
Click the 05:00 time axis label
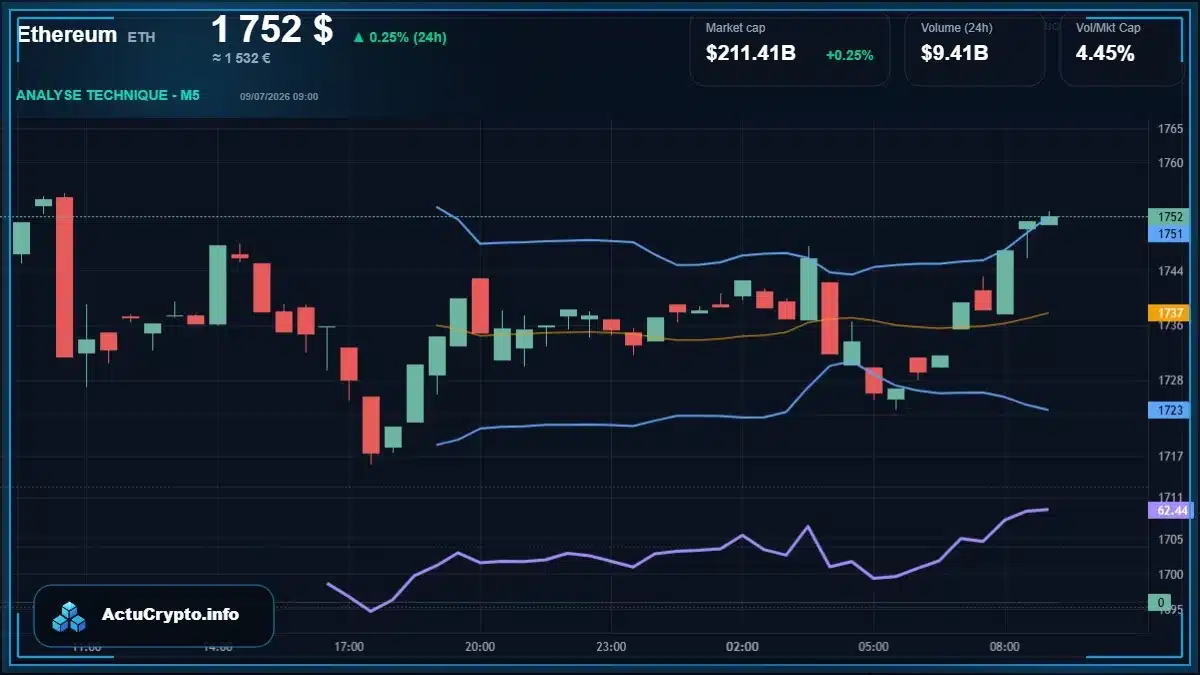coord(873,647)
